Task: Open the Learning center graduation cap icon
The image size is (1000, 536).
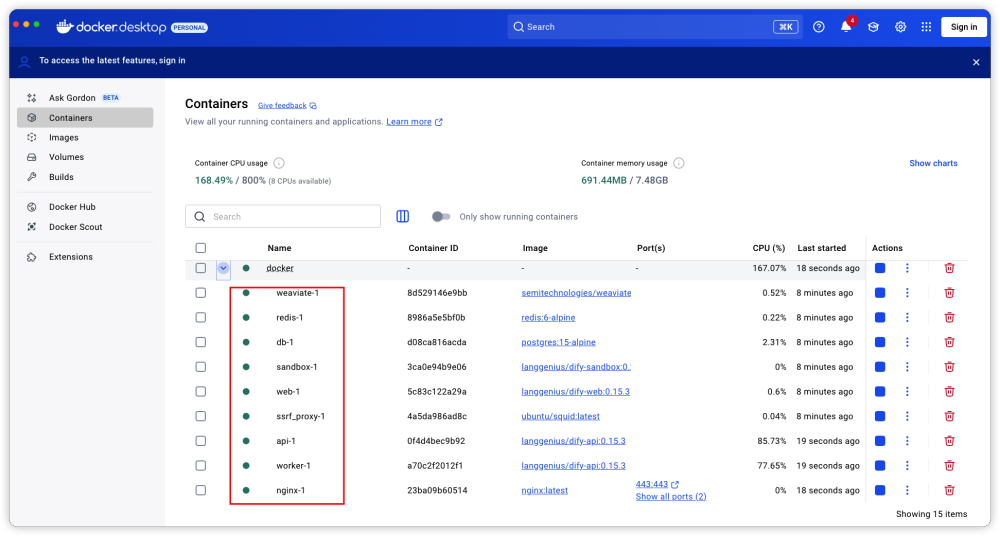Action: 873,27
